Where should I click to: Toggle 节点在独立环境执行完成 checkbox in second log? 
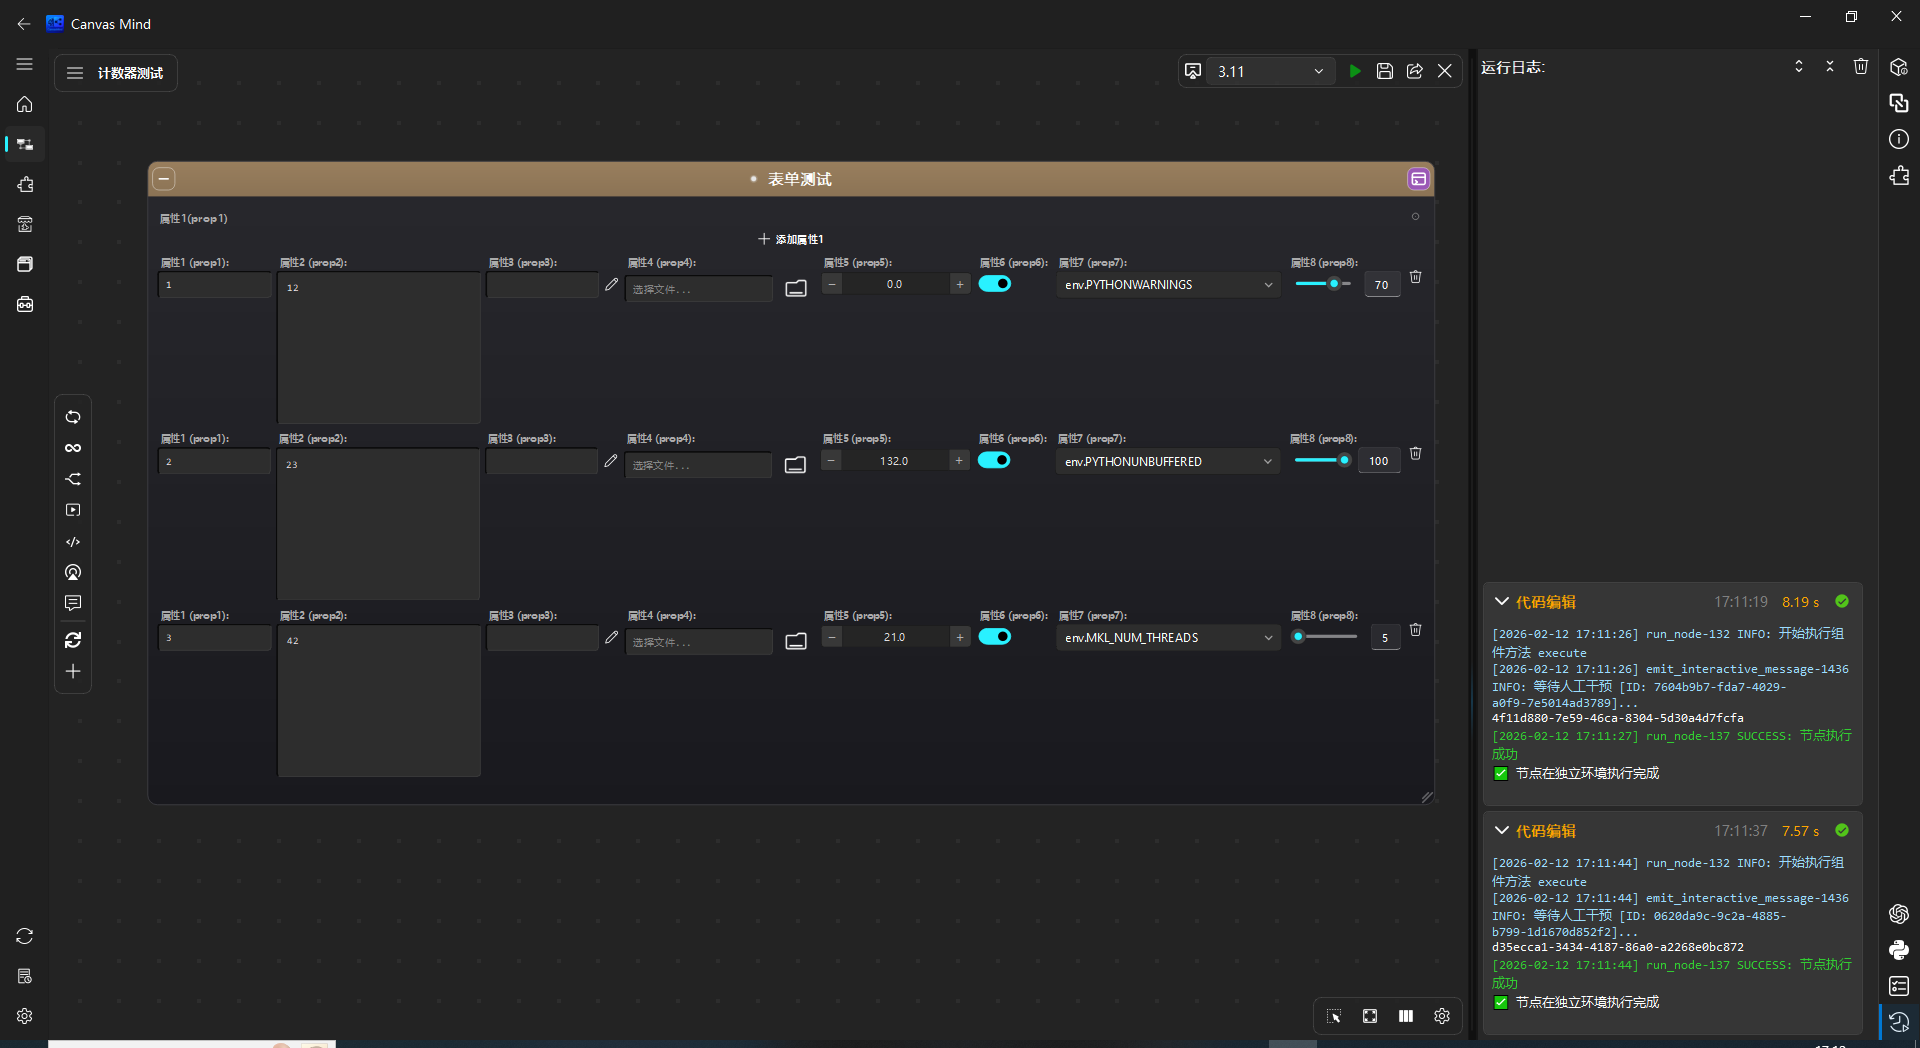pyautogui.click(x=1501, y=1003)
